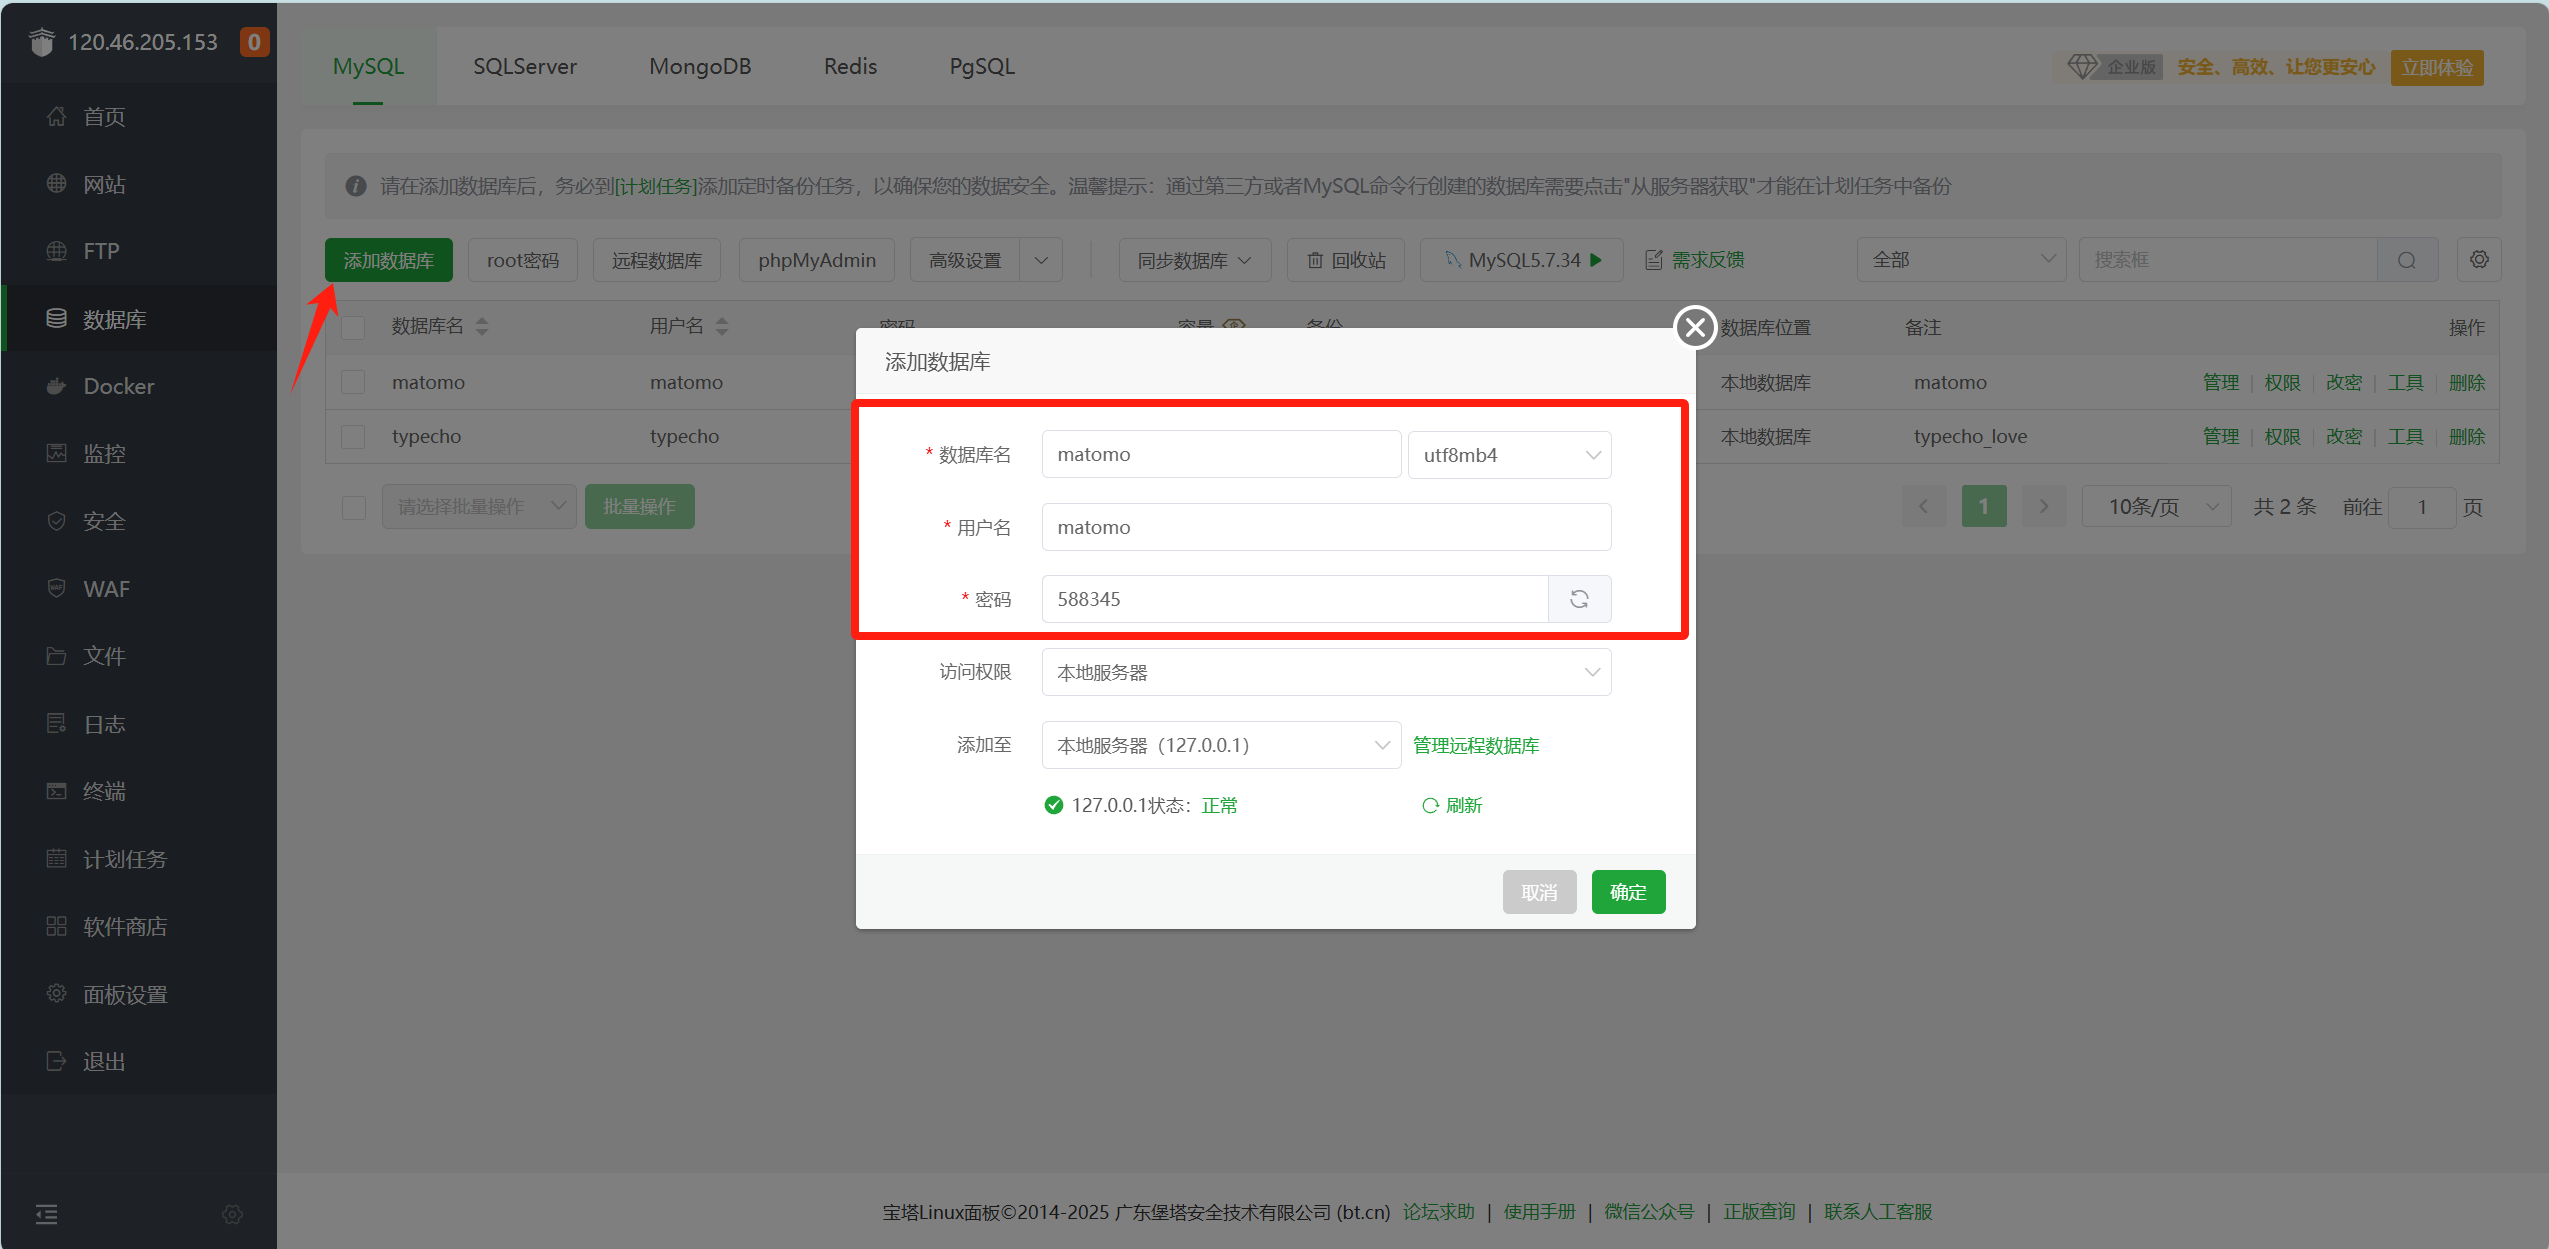Open the utf8mb4 charset dropdown

(x=1509, y=455)
